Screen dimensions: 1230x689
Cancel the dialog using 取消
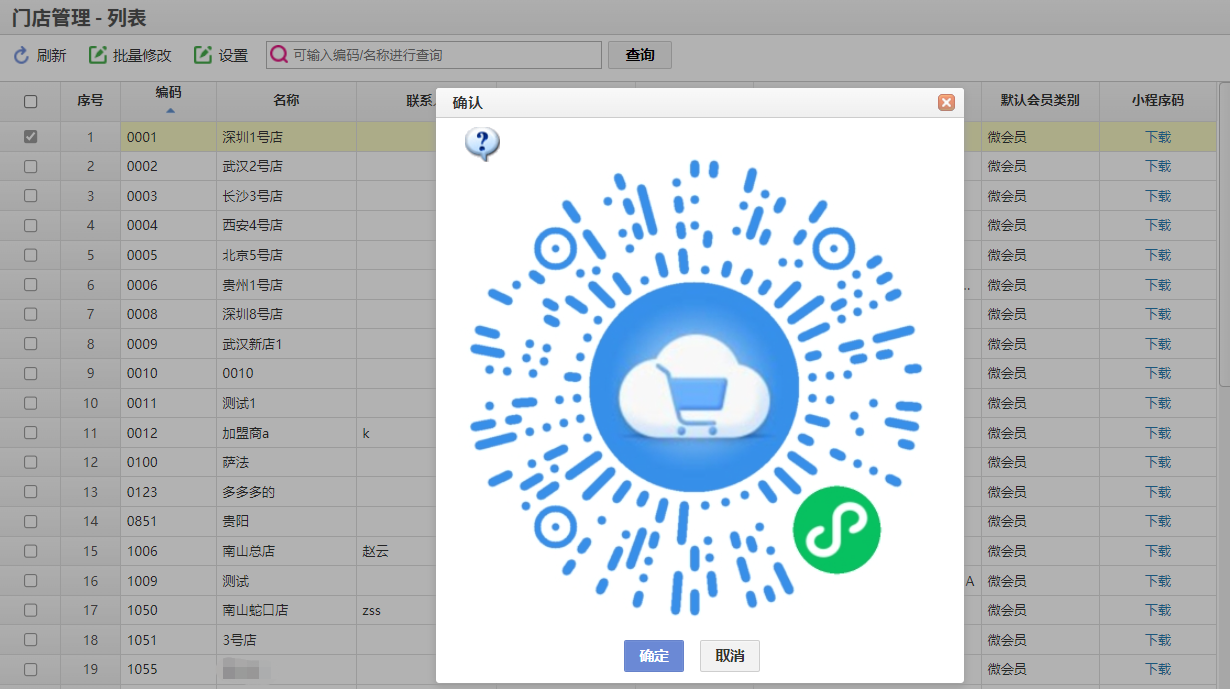point(730,656)
